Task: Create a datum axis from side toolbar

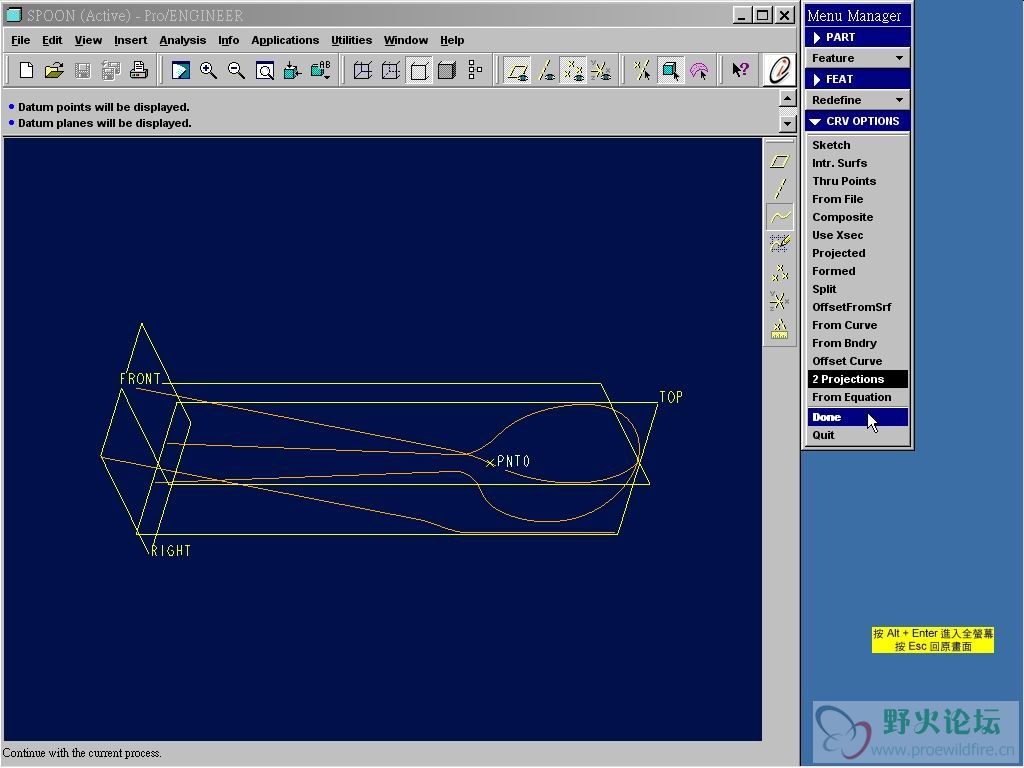Action: click(x=780, y=189)
